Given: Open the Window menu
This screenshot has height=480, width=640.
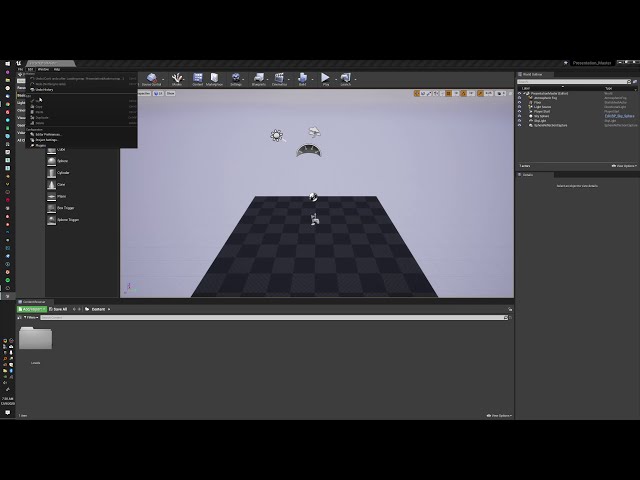Looking at the screenshot, I should [43, 69].
